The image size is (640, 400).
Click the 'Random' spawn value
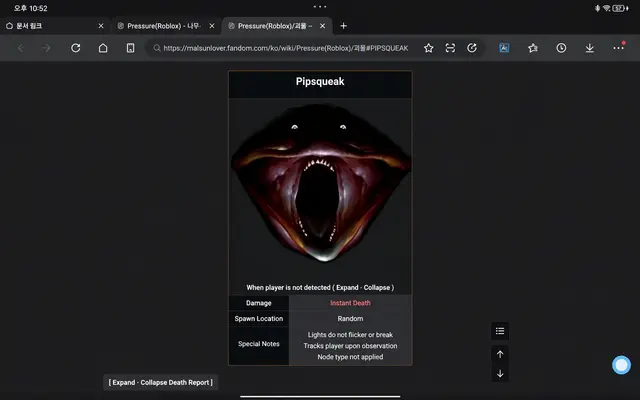point(350,318)
